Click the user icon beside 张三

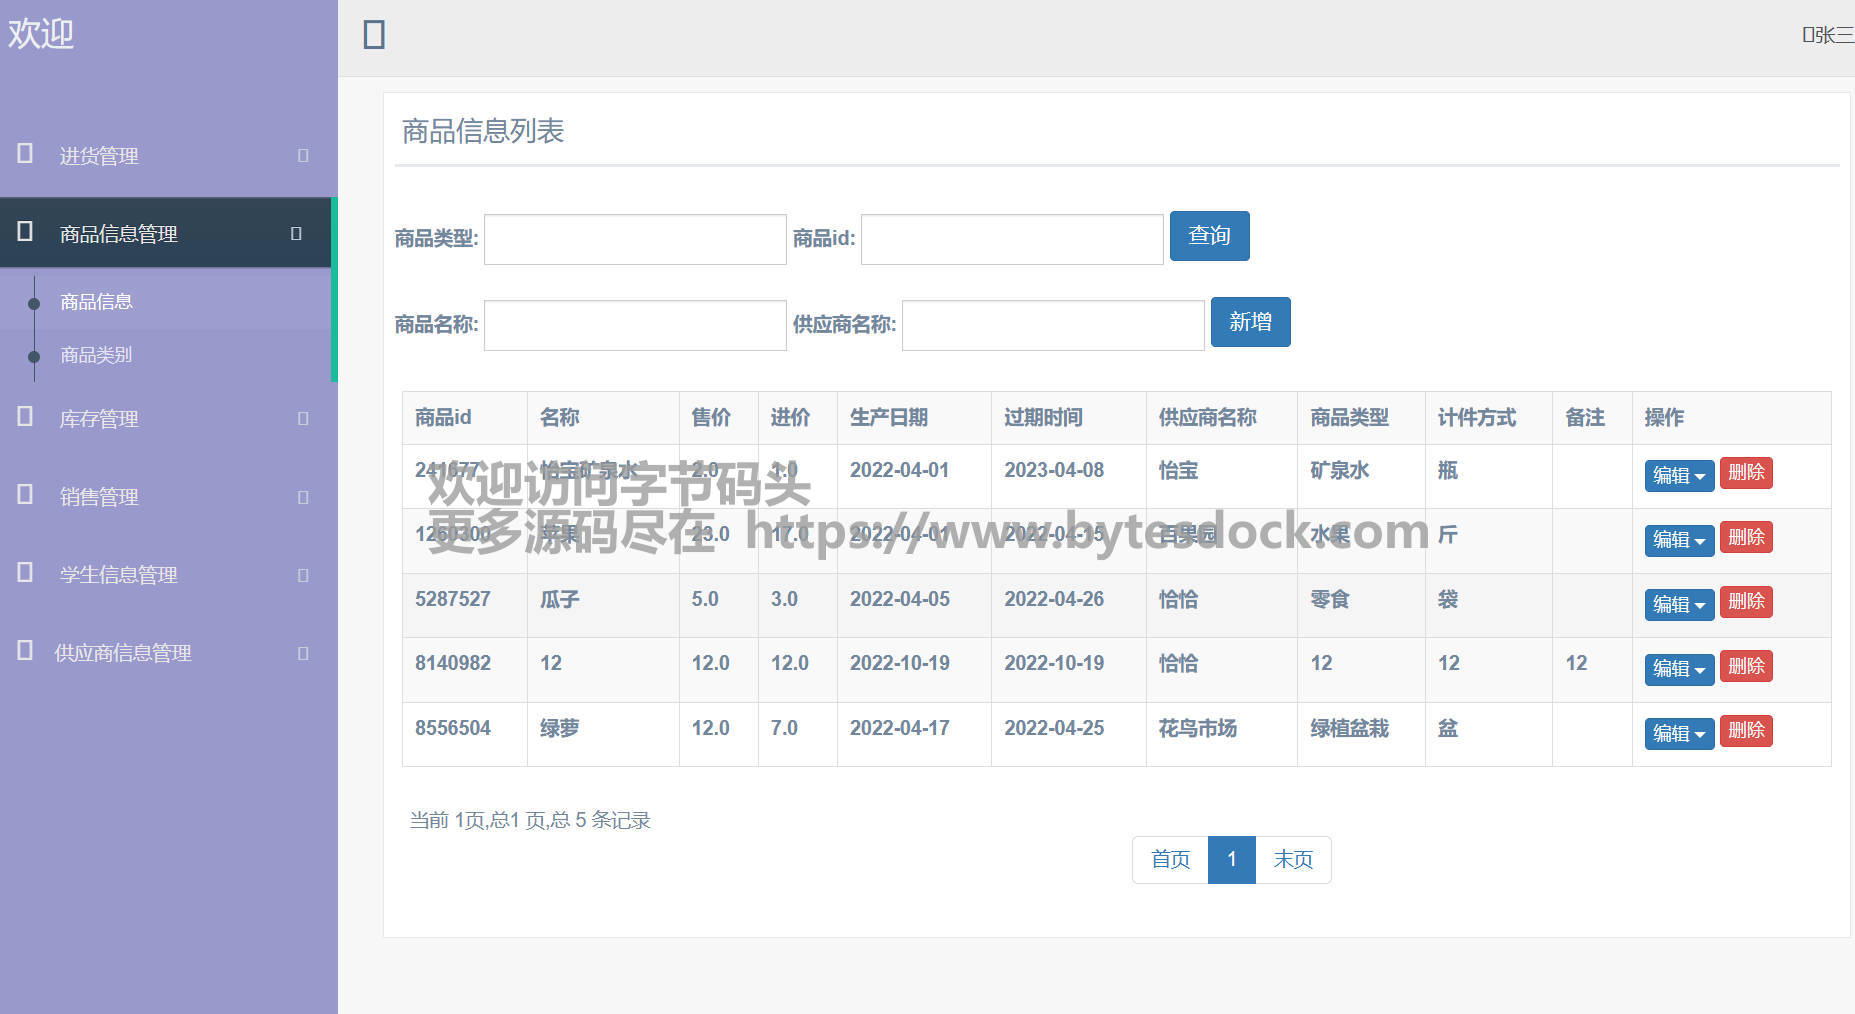[x=1807, y=36]
